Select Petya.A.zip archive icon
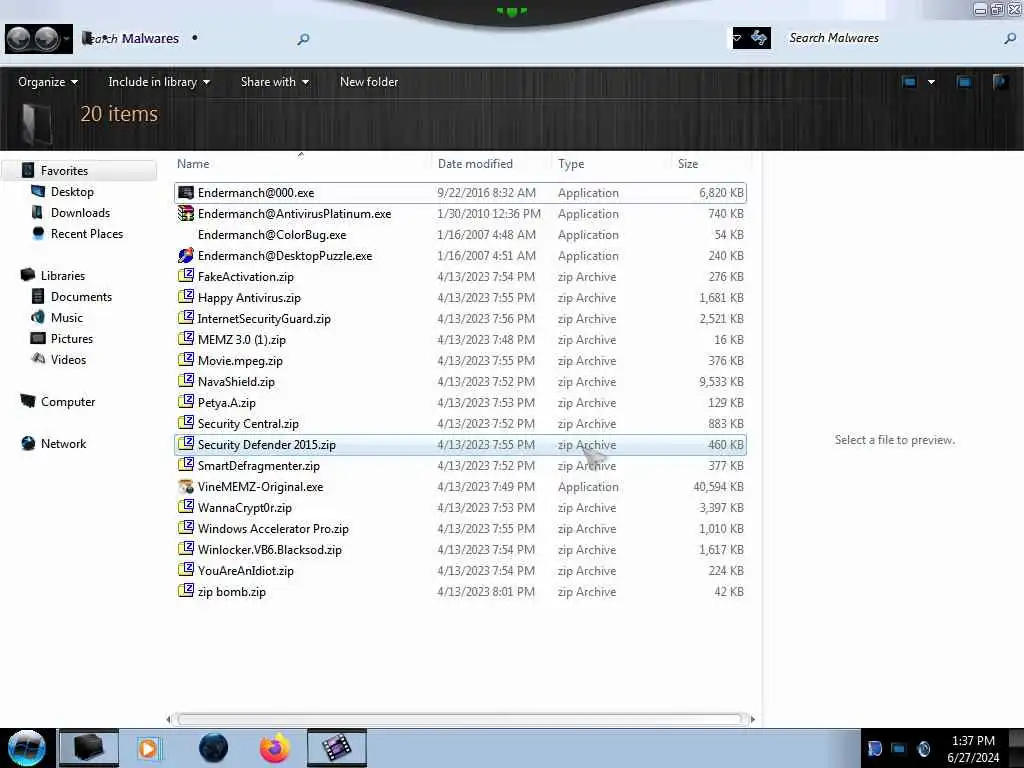Screen dimensions: 1024x768 coord(186,402)
